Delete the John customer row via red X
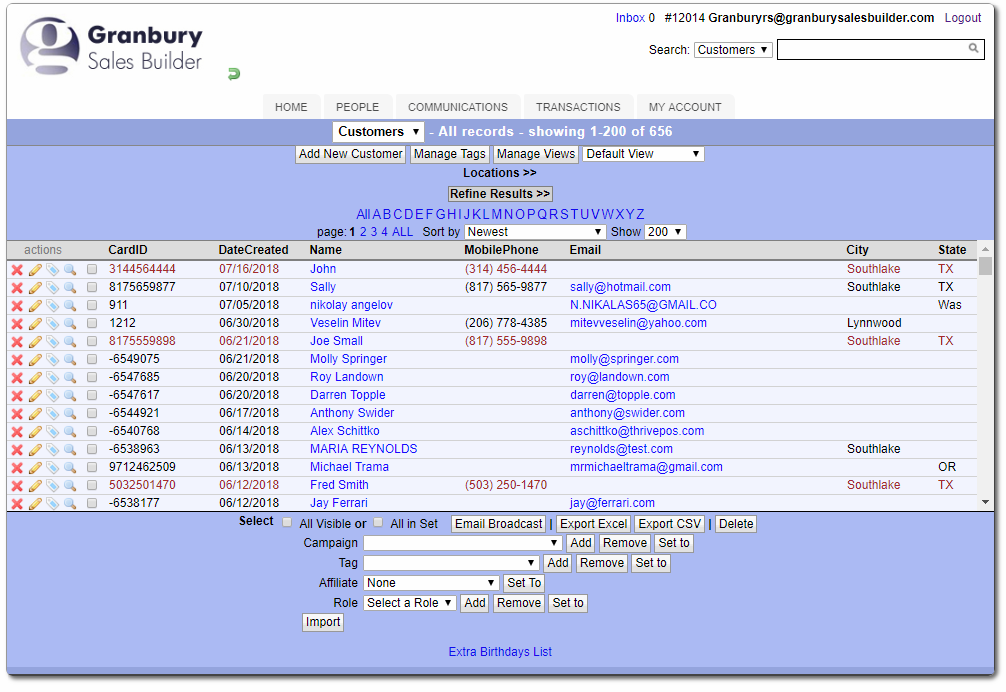 pos(17,269)
